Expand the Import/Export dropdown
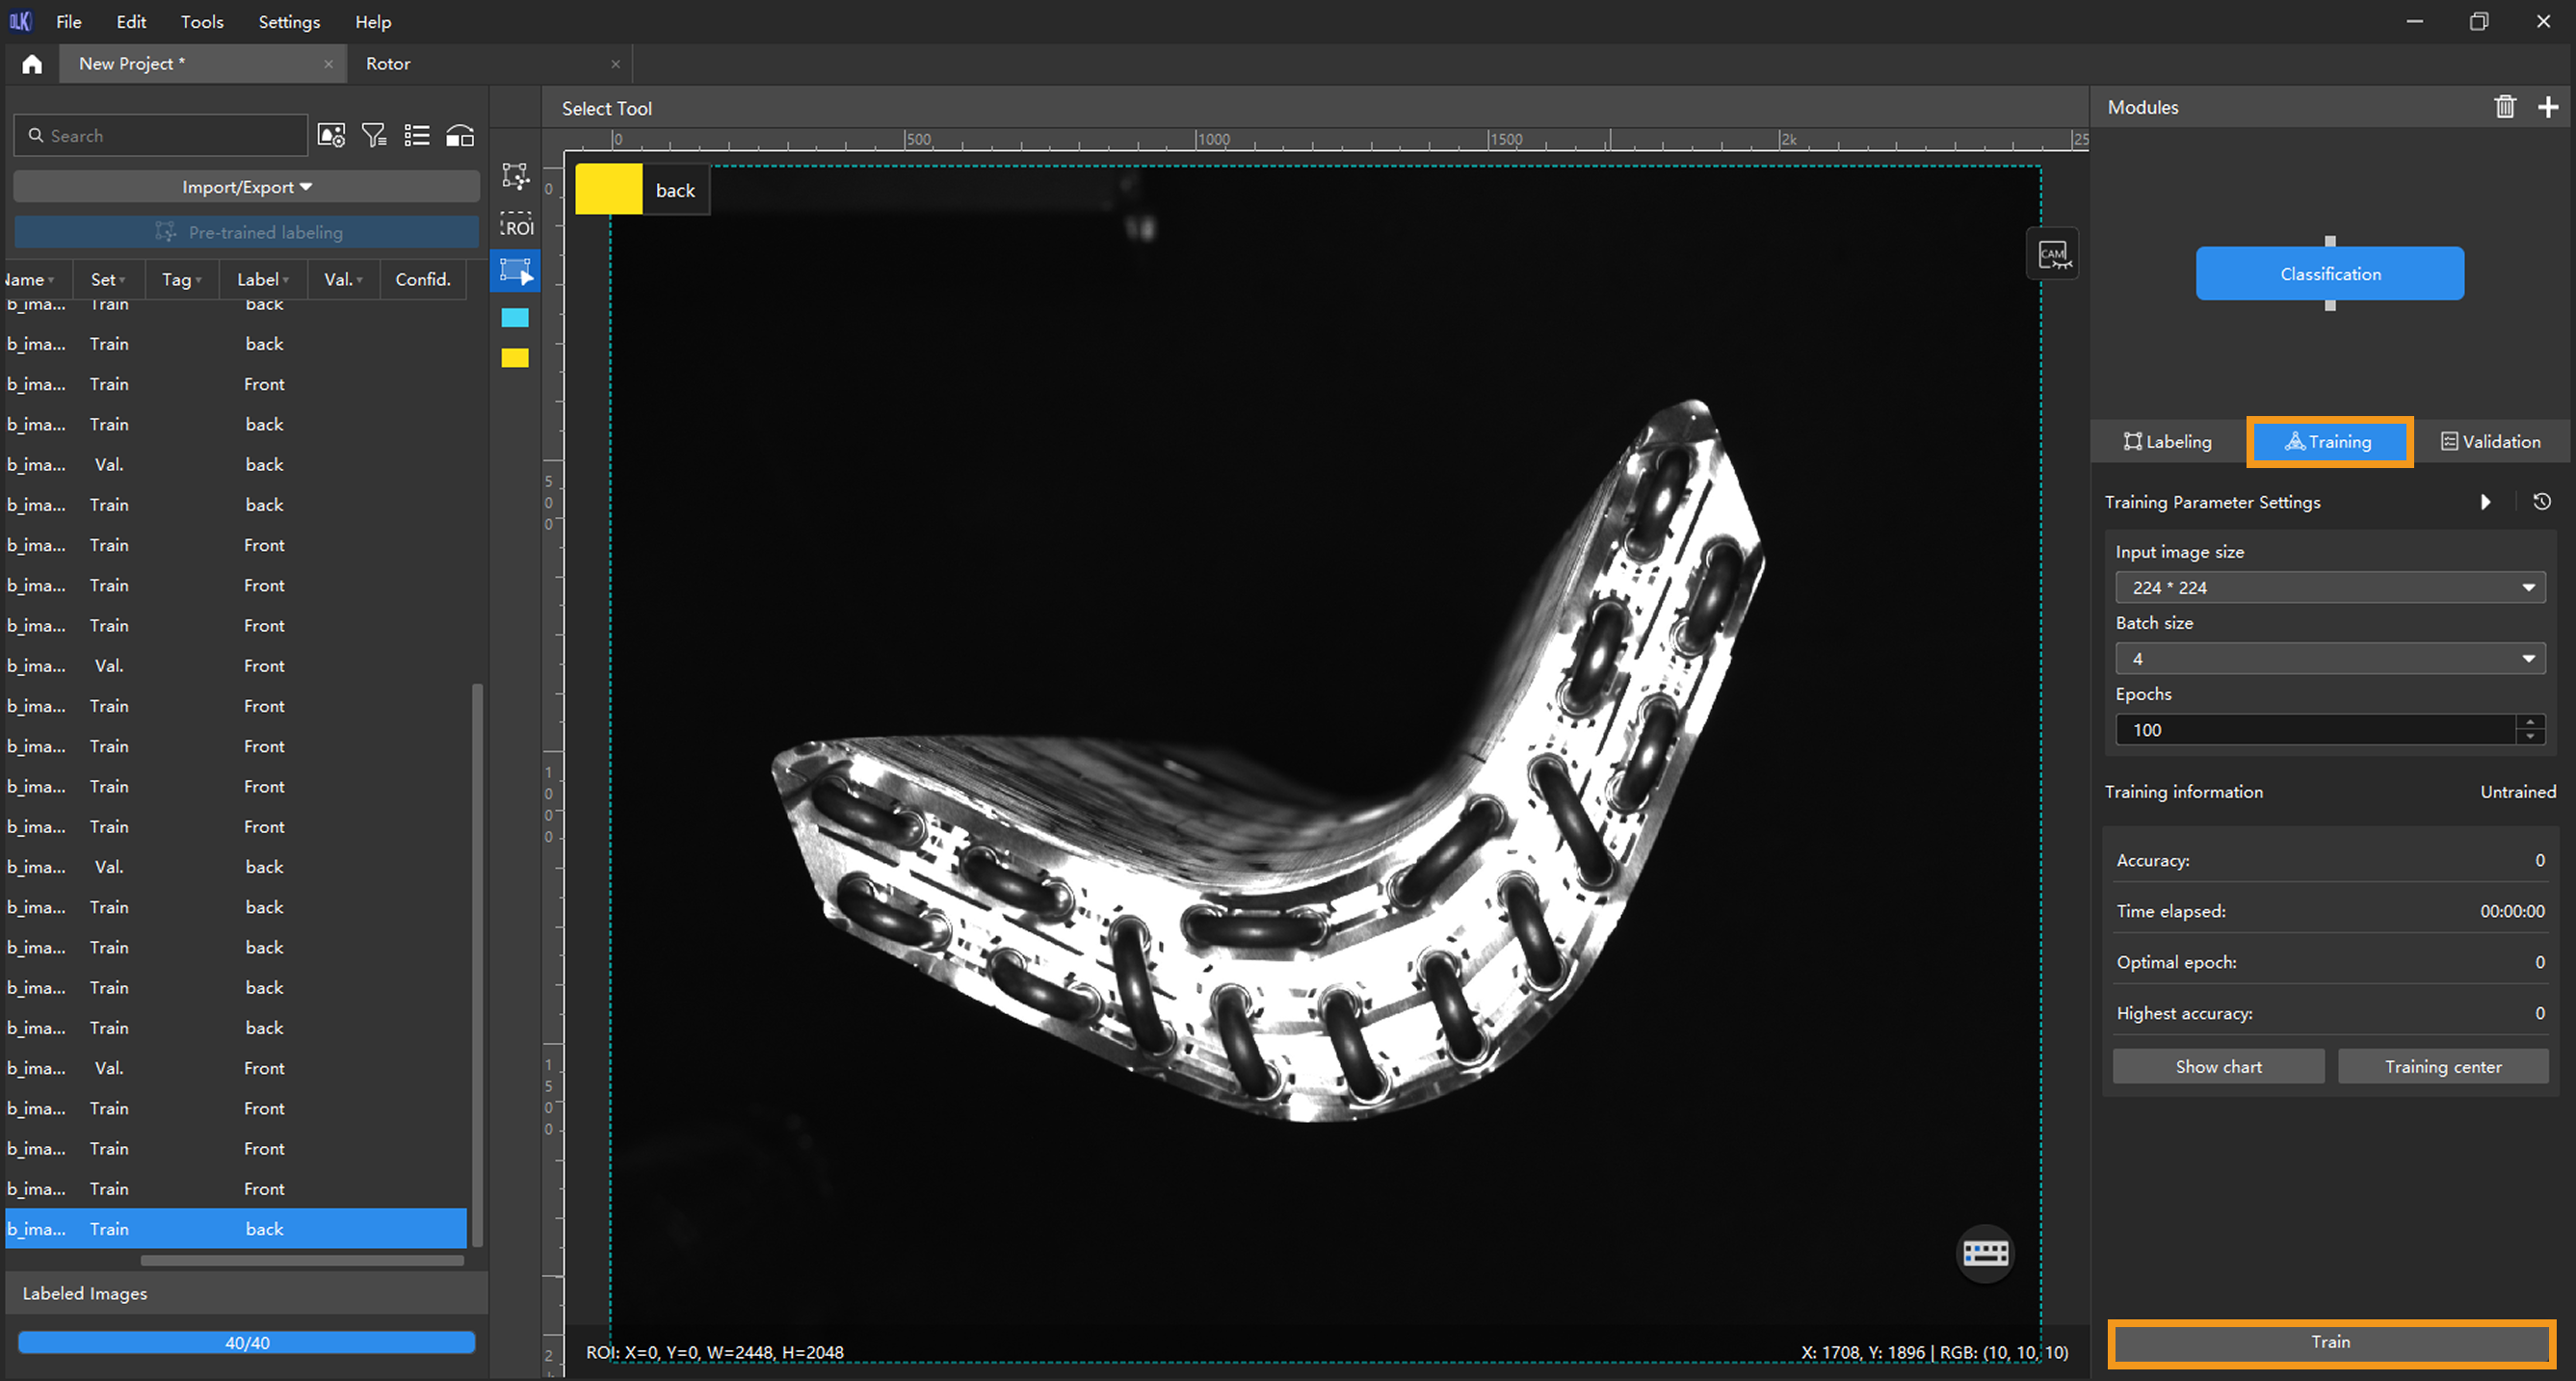The width and height of the screenshot is (2576, 1381). pos(247,187)
